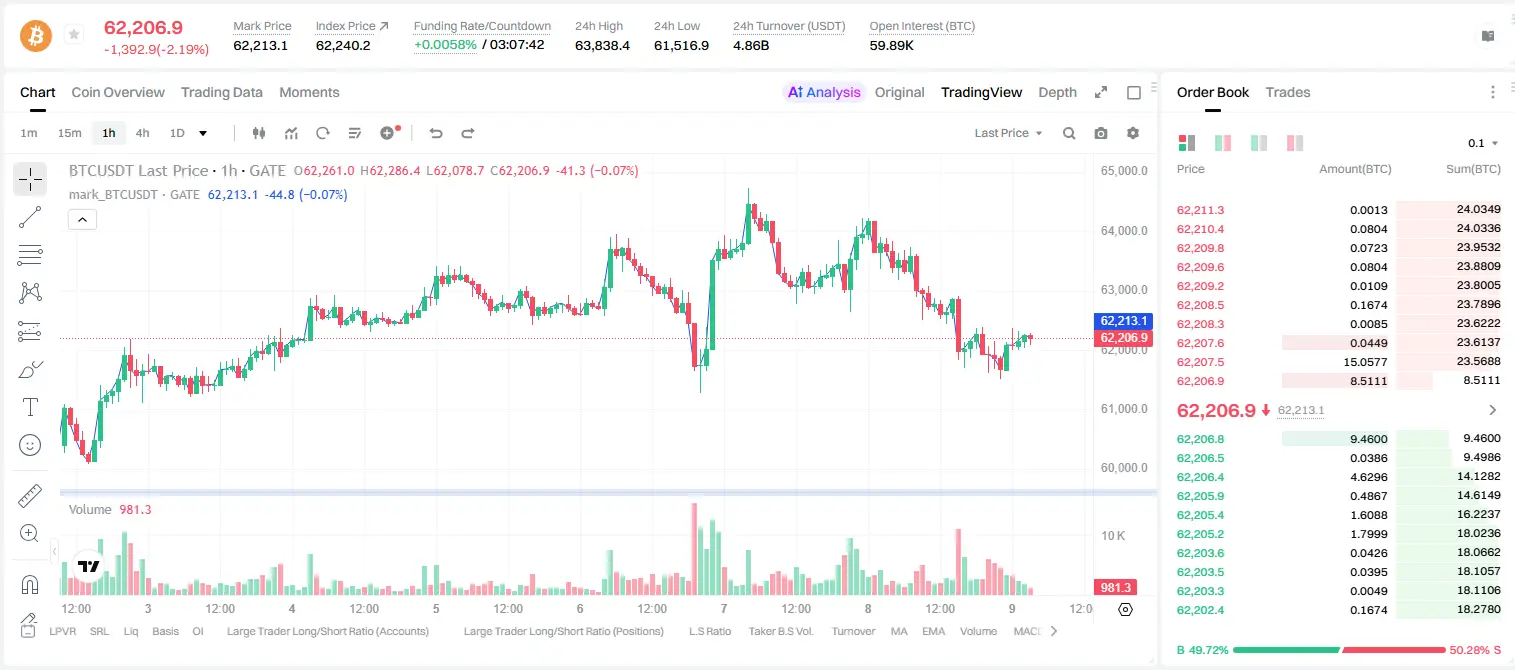Toggle the magnet snap mode

coord(30,585)
